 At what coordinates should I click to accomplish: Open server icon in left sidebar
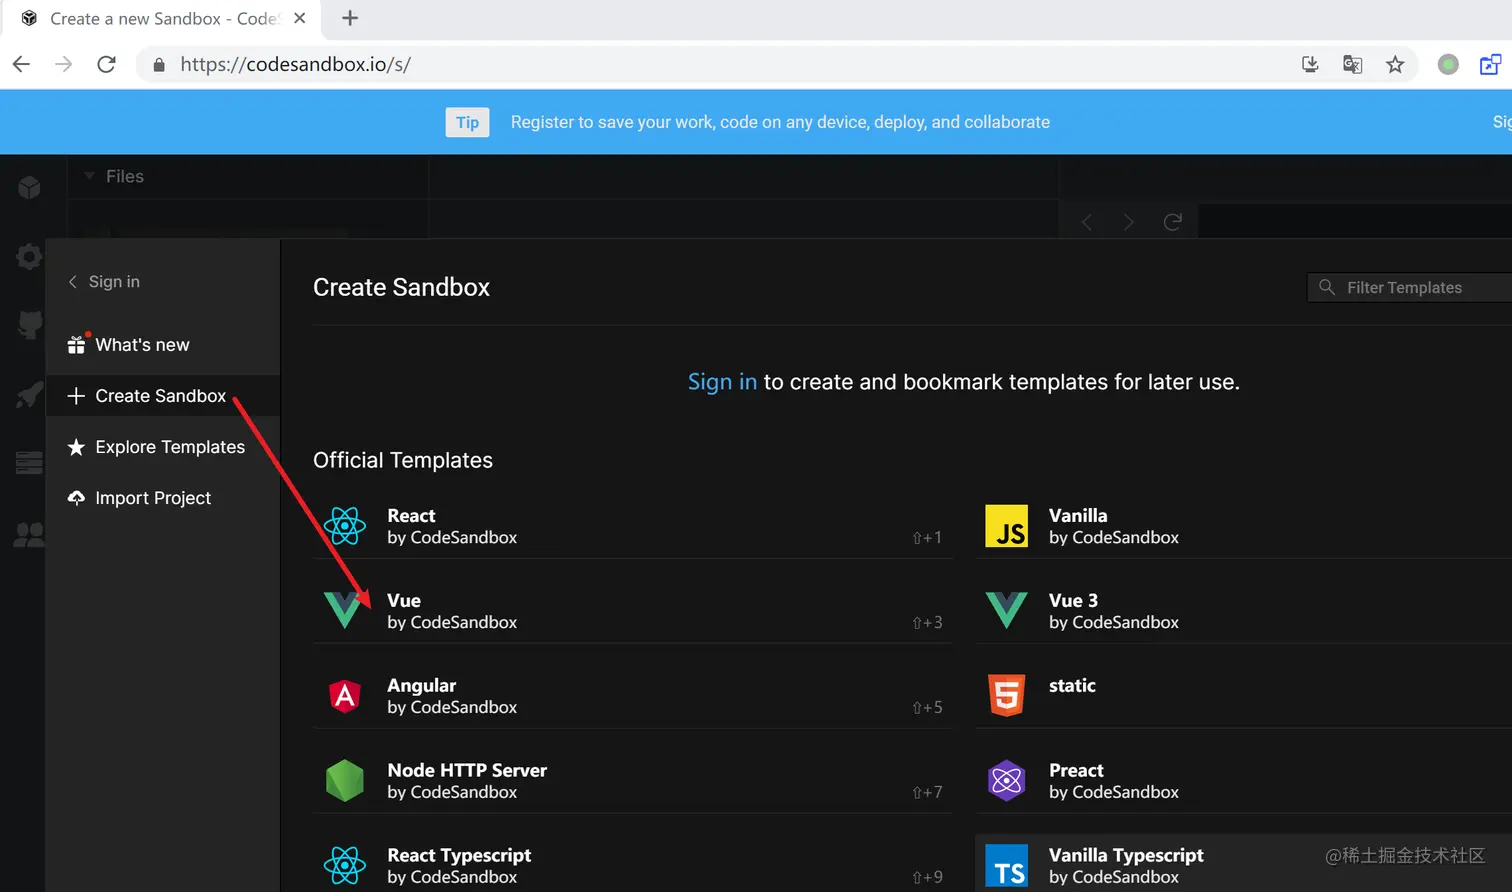click(29, 463)
